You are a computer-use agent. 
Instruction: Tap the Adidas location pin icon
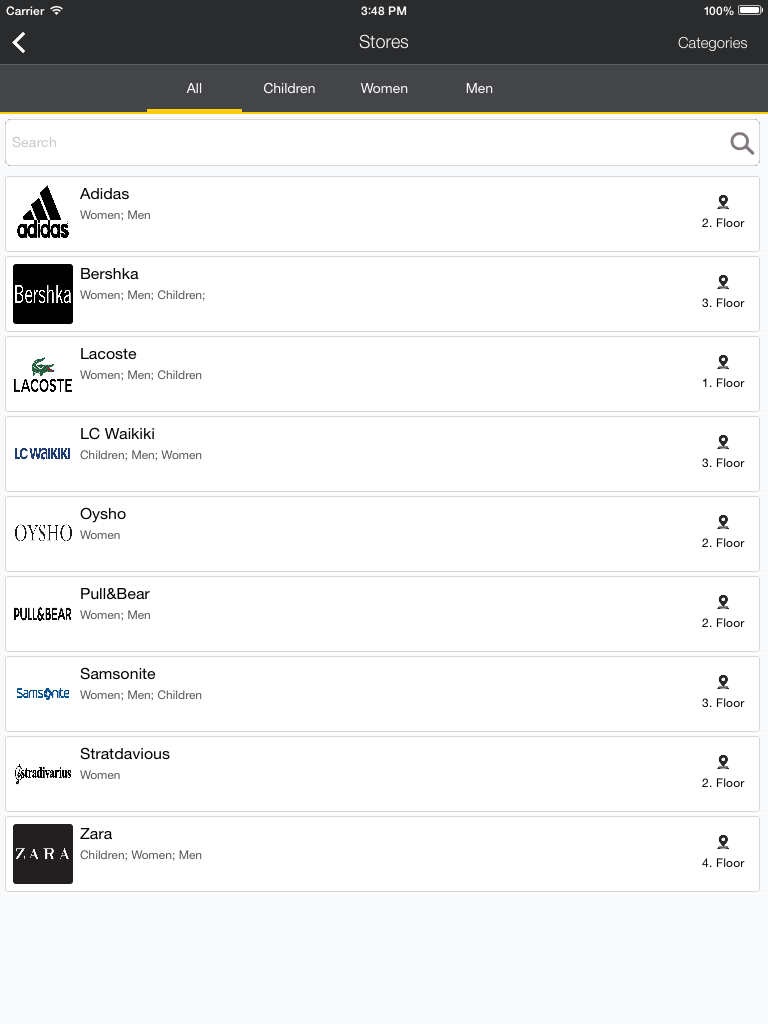point(723,202)
